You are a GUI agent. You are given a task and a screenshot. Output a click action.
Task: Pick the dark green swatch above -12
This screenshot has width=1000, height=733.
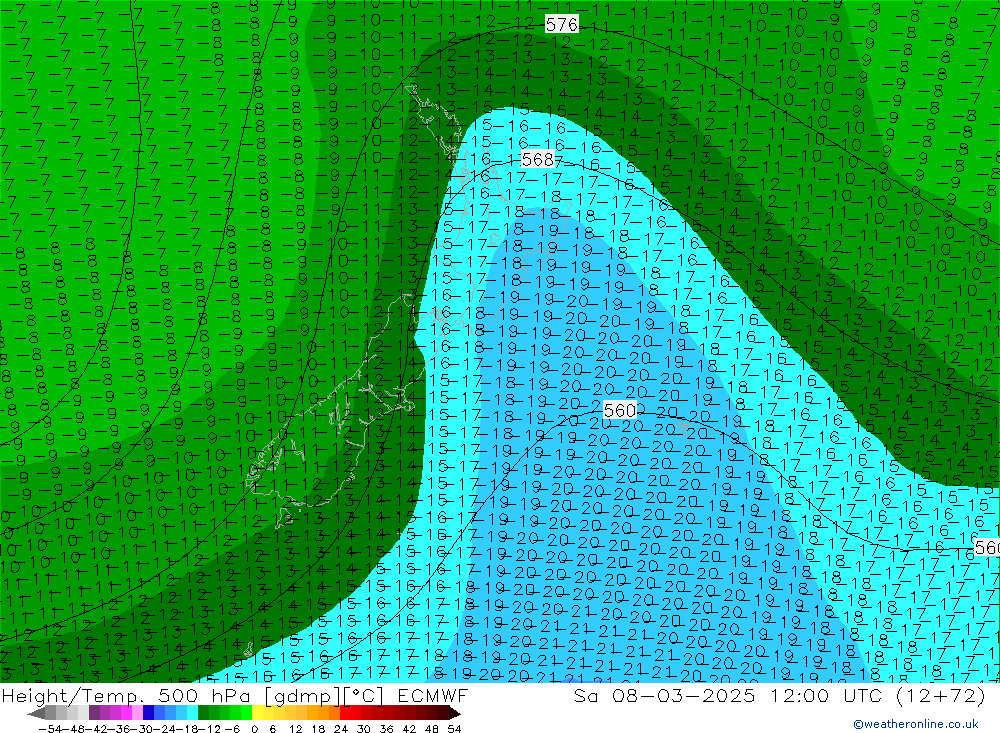[x=203, y=713]
